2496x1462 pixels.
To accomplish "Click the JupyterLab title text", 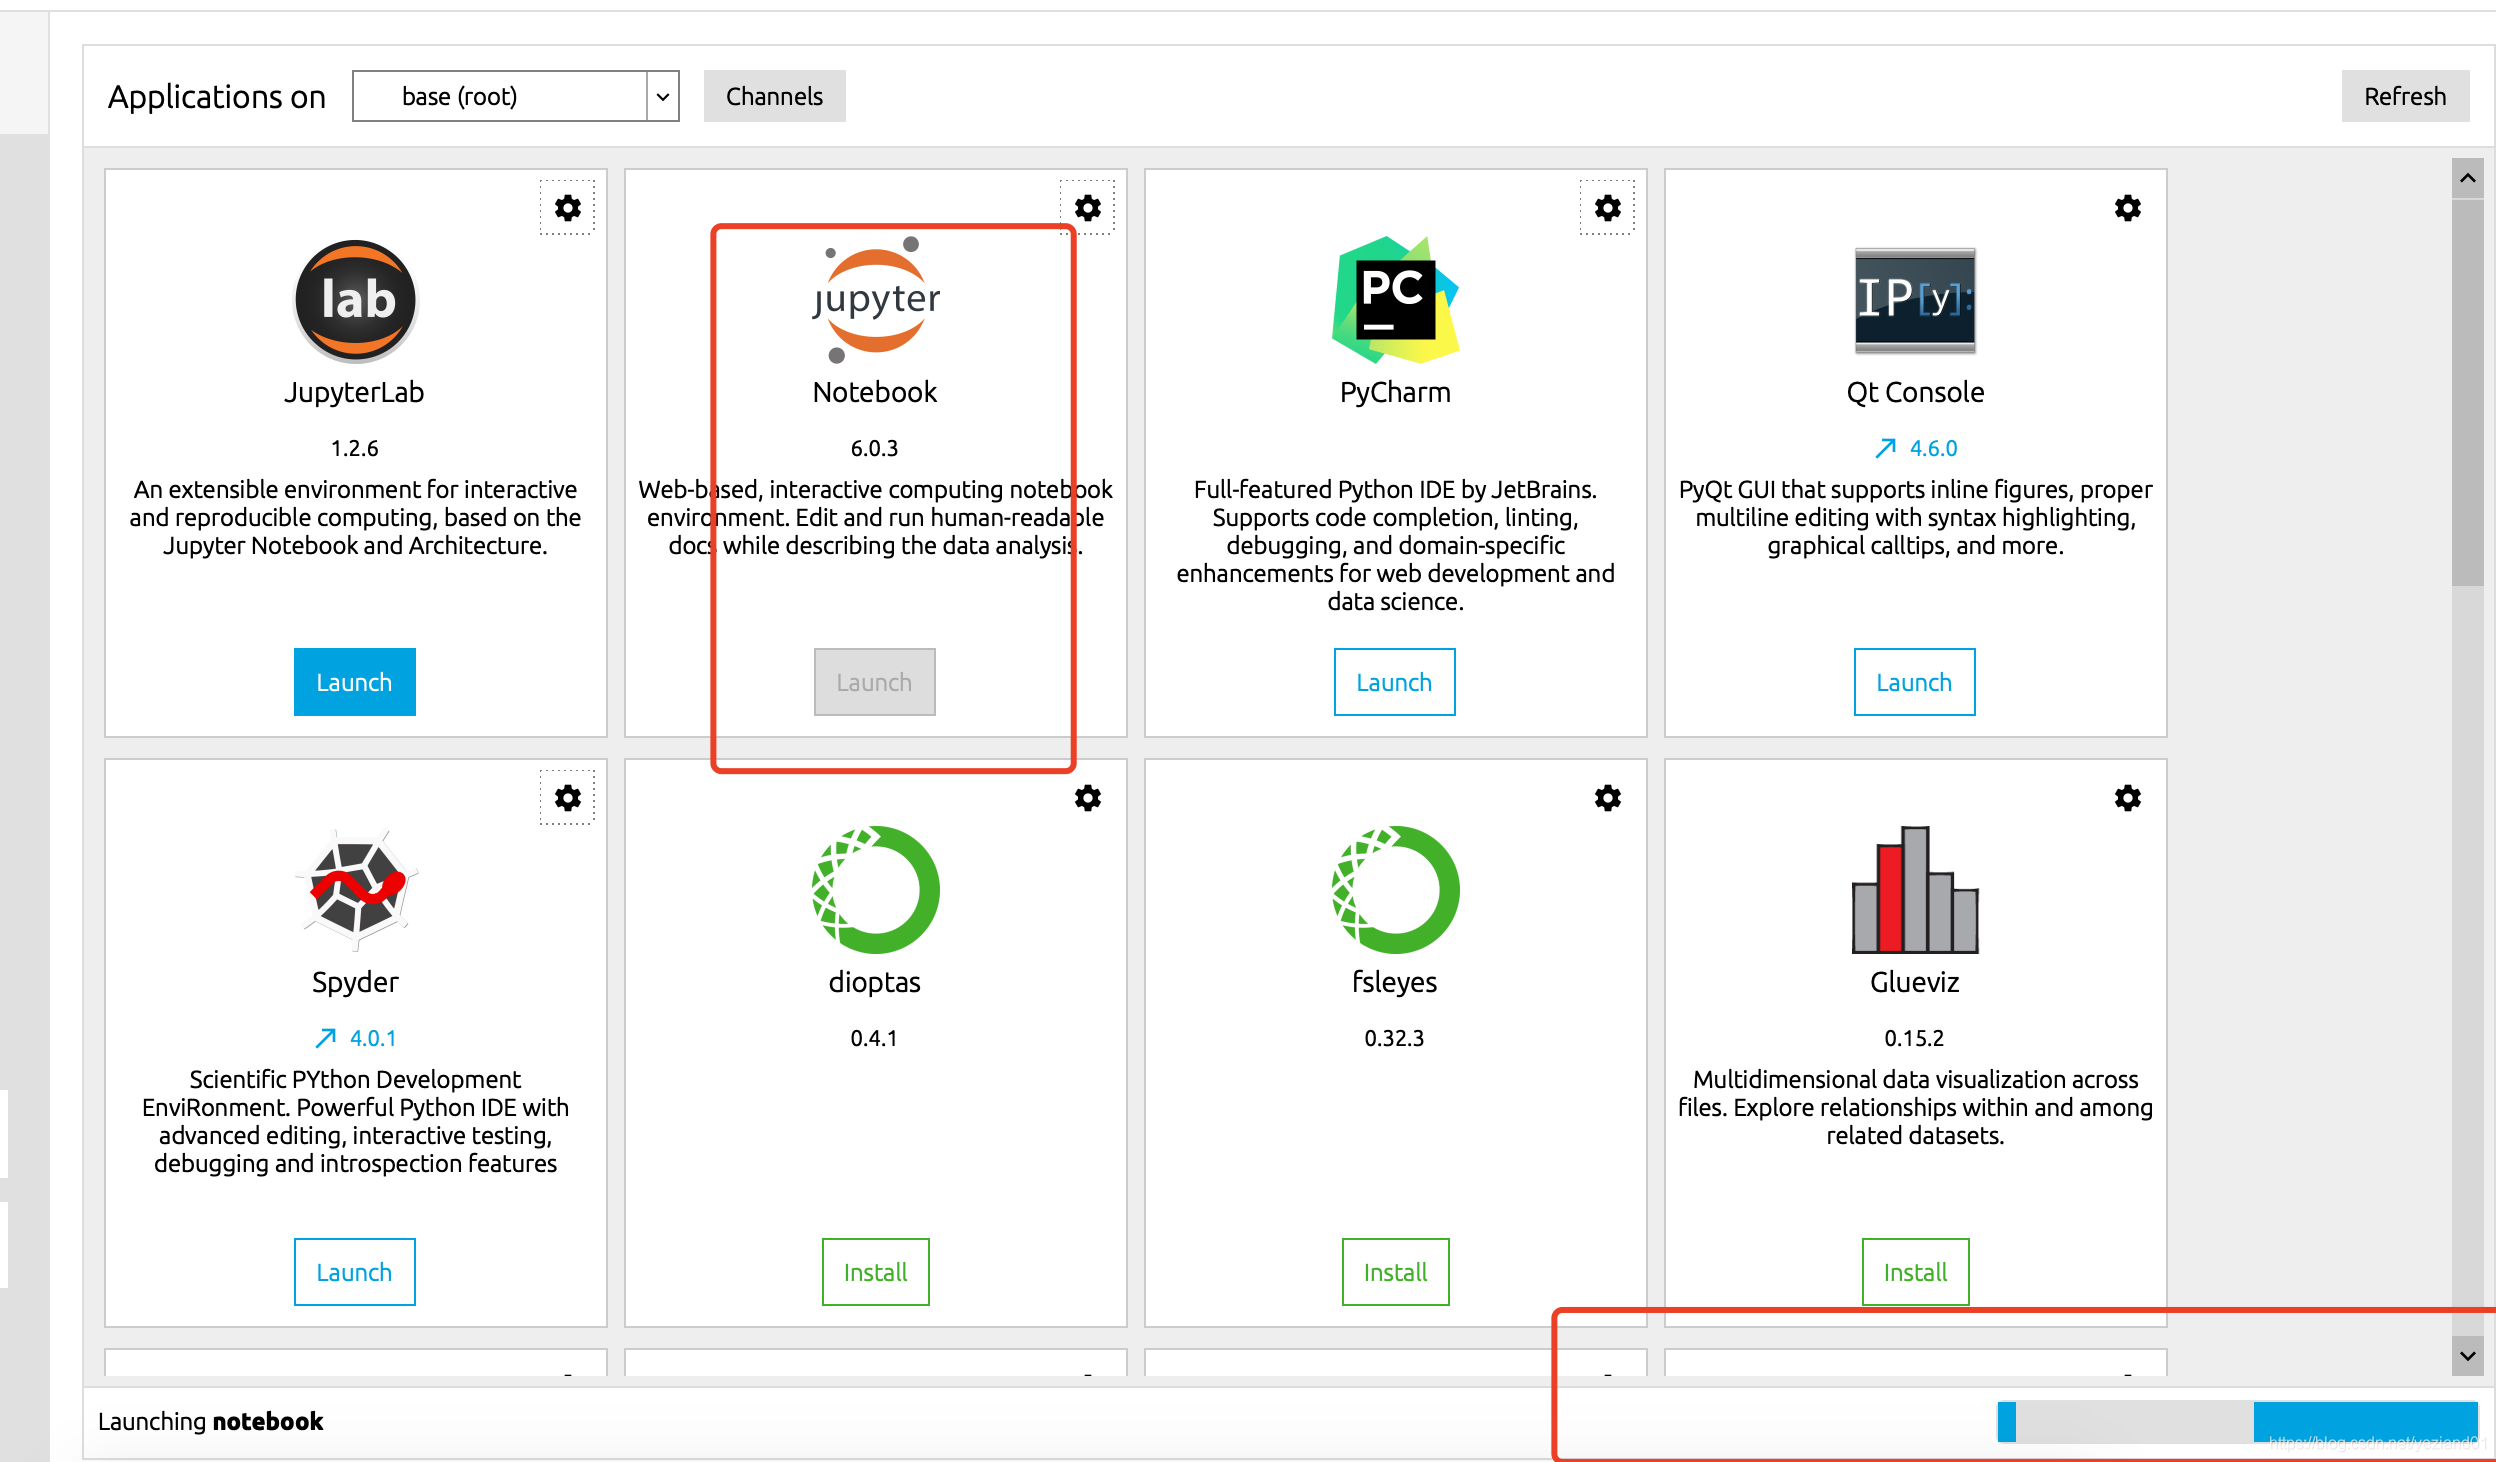I will (354, 392).
